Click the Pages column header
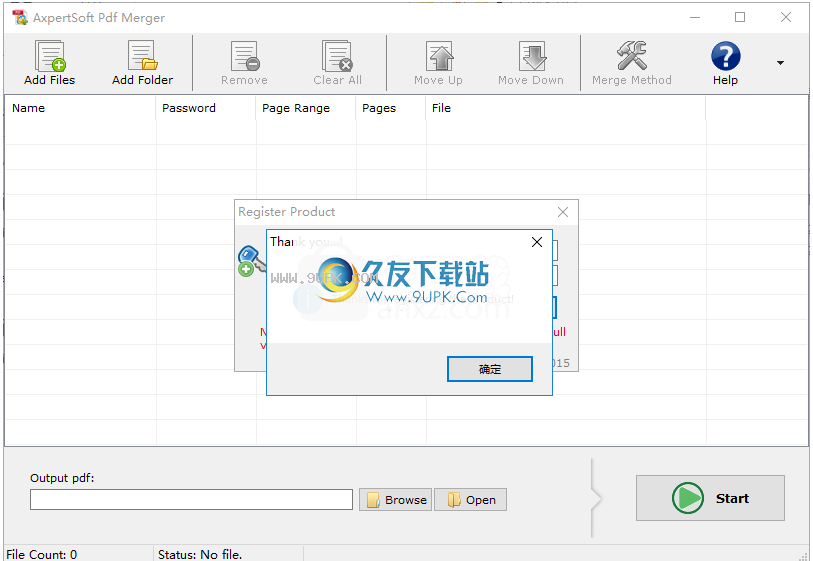 (391, 108)
